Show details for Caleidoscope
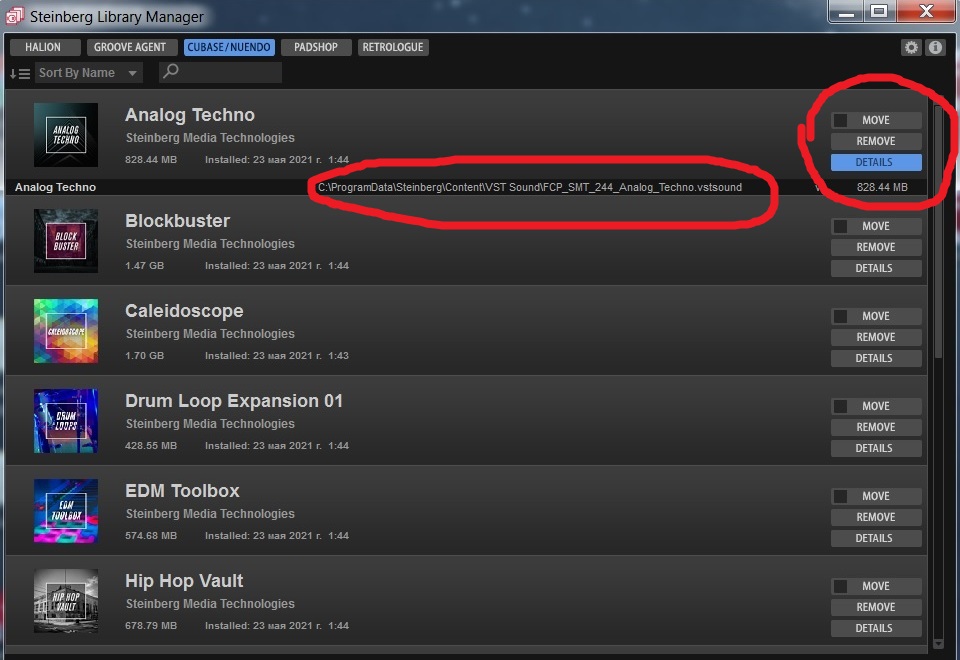Screen dimensions: 960x660 876,358
